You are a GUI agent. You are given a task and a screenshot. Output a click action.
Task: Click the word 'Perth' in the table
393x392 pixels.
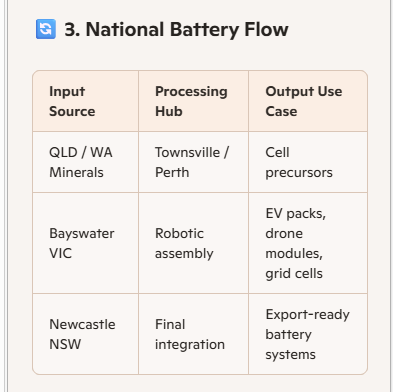click(172, 172)
